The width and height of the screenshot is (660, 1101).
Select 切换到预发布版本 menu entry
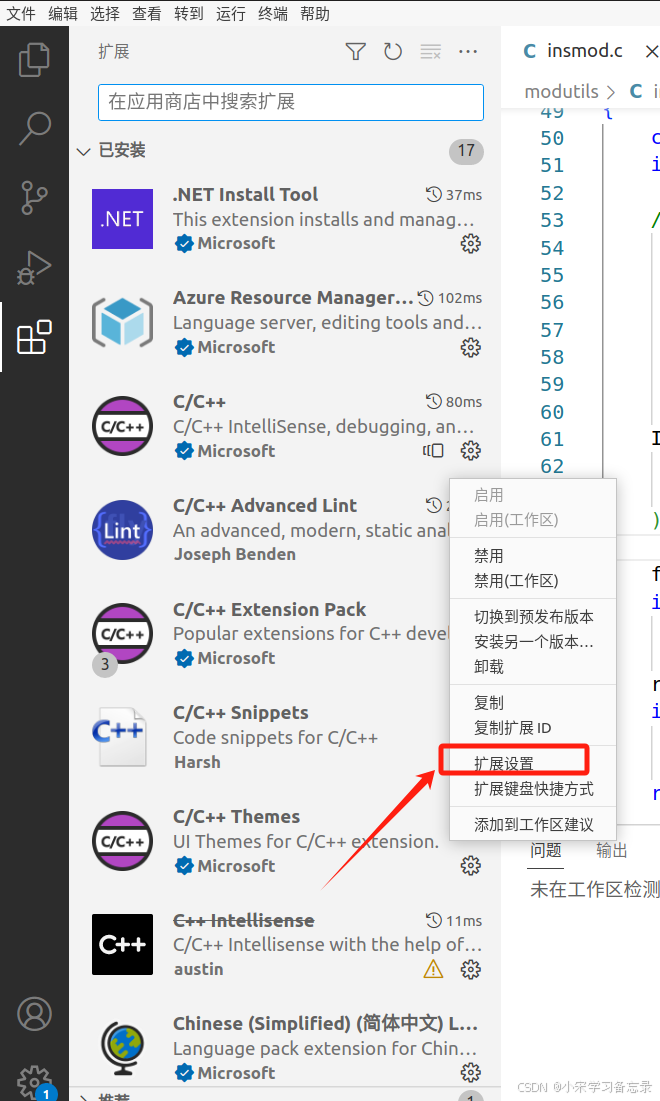pos(533,617)
